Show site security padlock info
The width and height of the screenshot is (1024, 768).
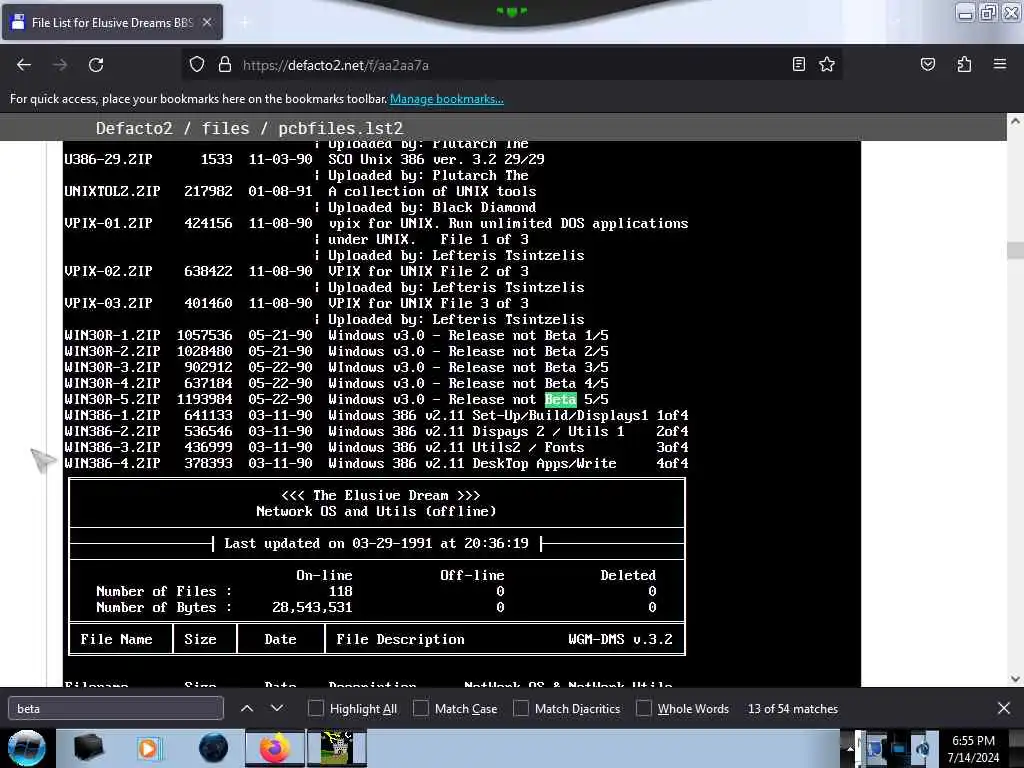225,65
